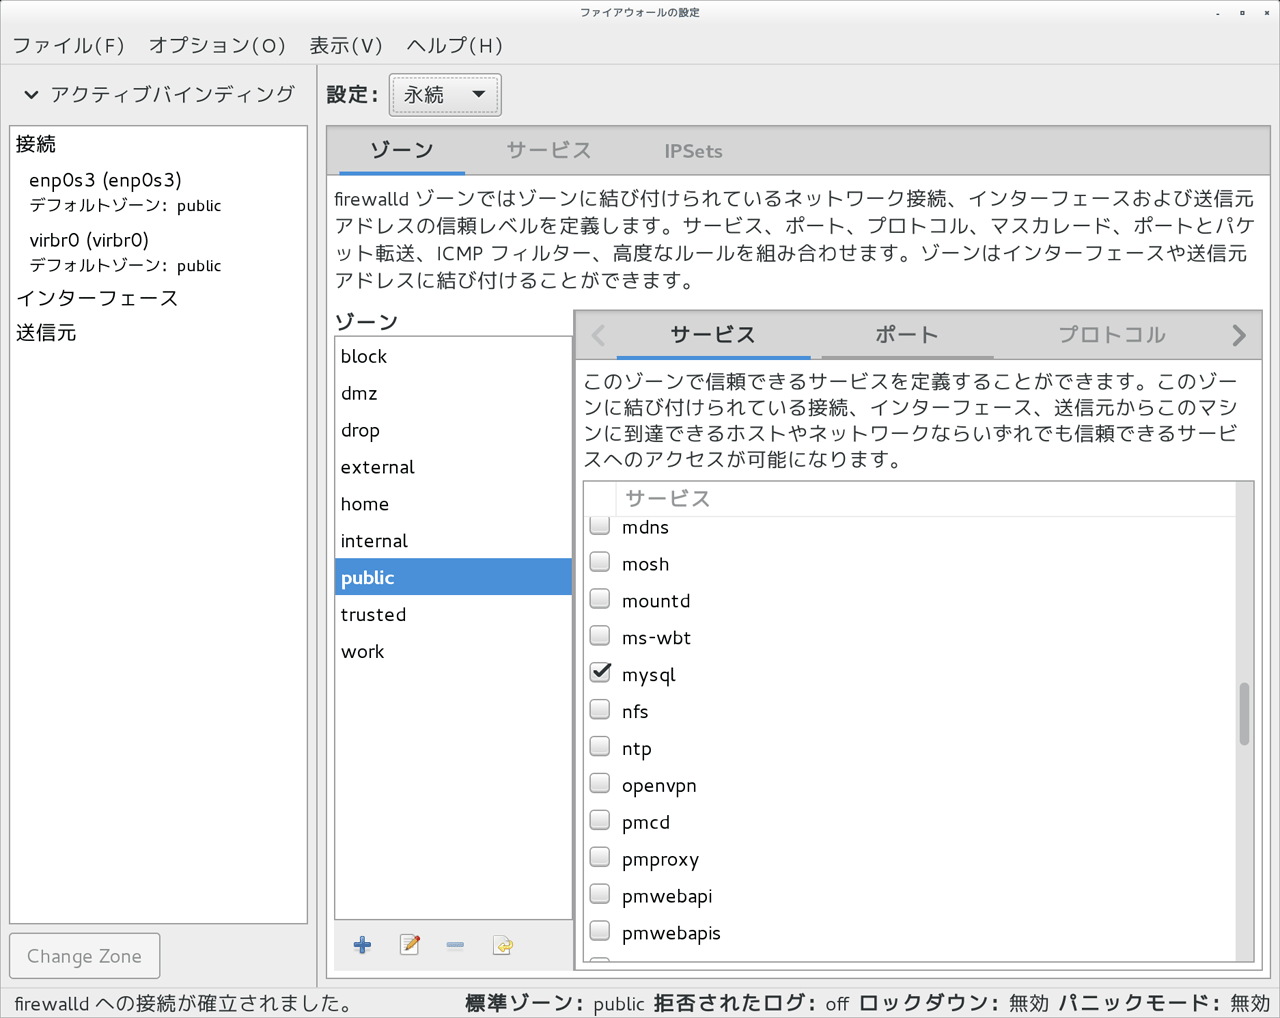1280x1018 pixels.
Task: Click the 標準ゾーン: public status entry
Action: point(555,1003)
